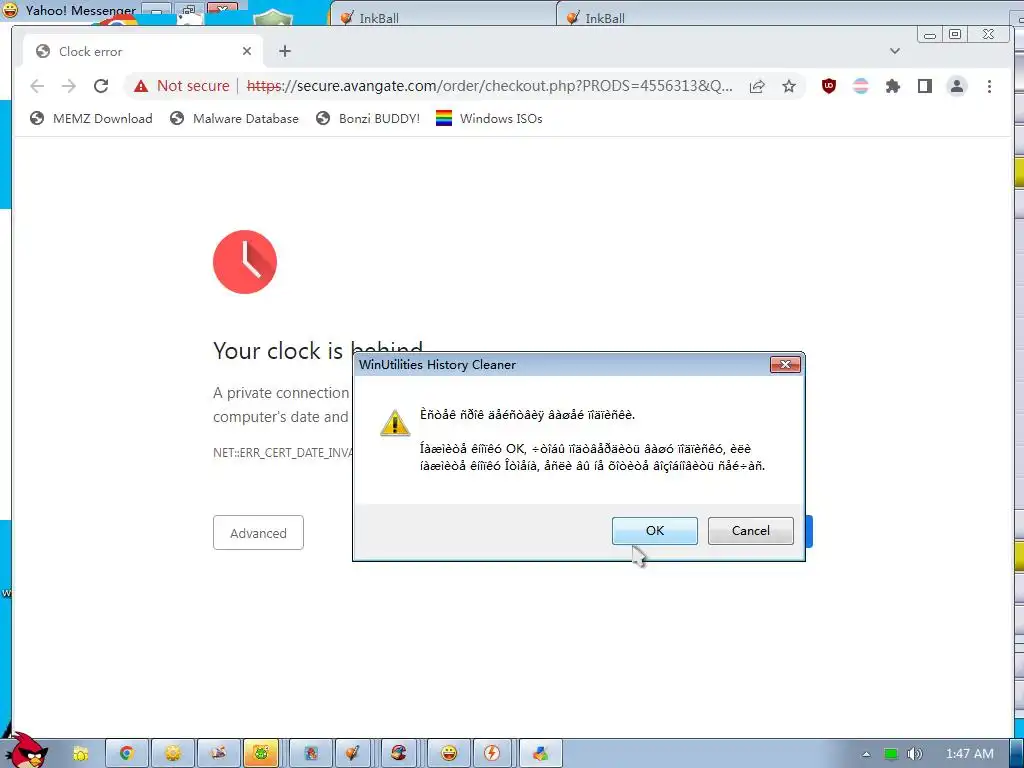Open Chrome profile avatar menu

(x=957, y=86)
